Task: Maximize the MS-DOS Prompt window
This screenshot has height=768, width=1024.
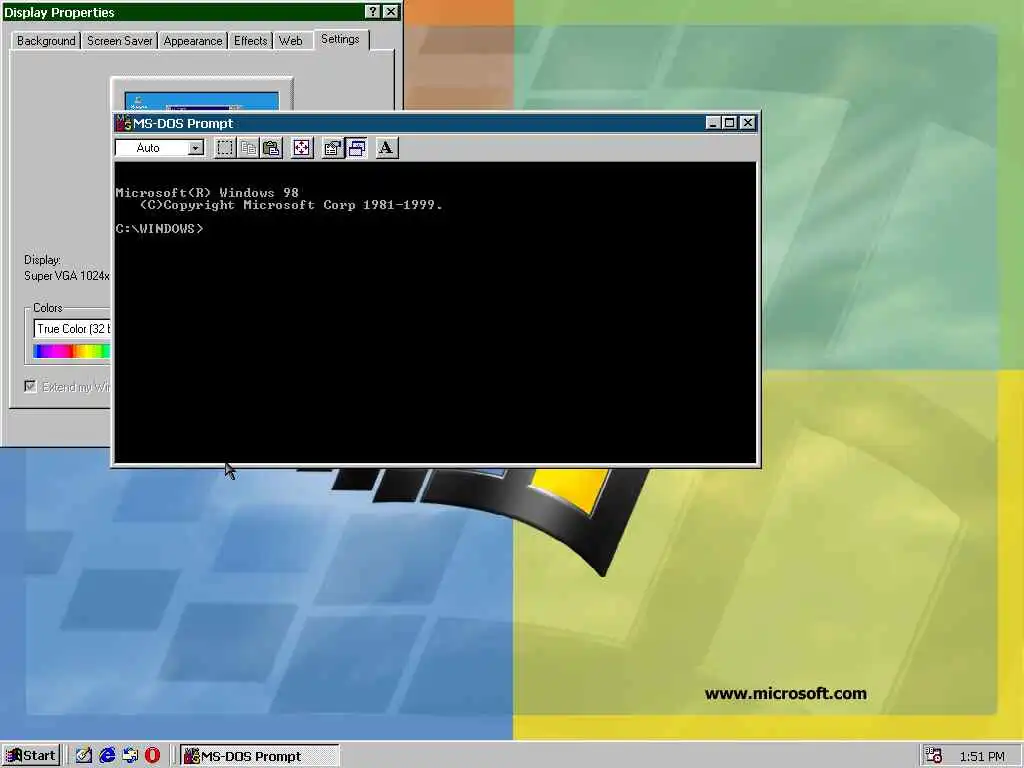Action: pyautogui.click(x=729, y=123)
